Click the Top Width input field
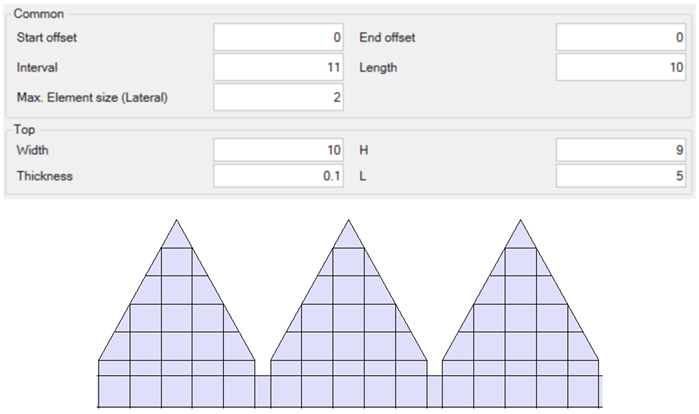699x414 pixels. 279,151
